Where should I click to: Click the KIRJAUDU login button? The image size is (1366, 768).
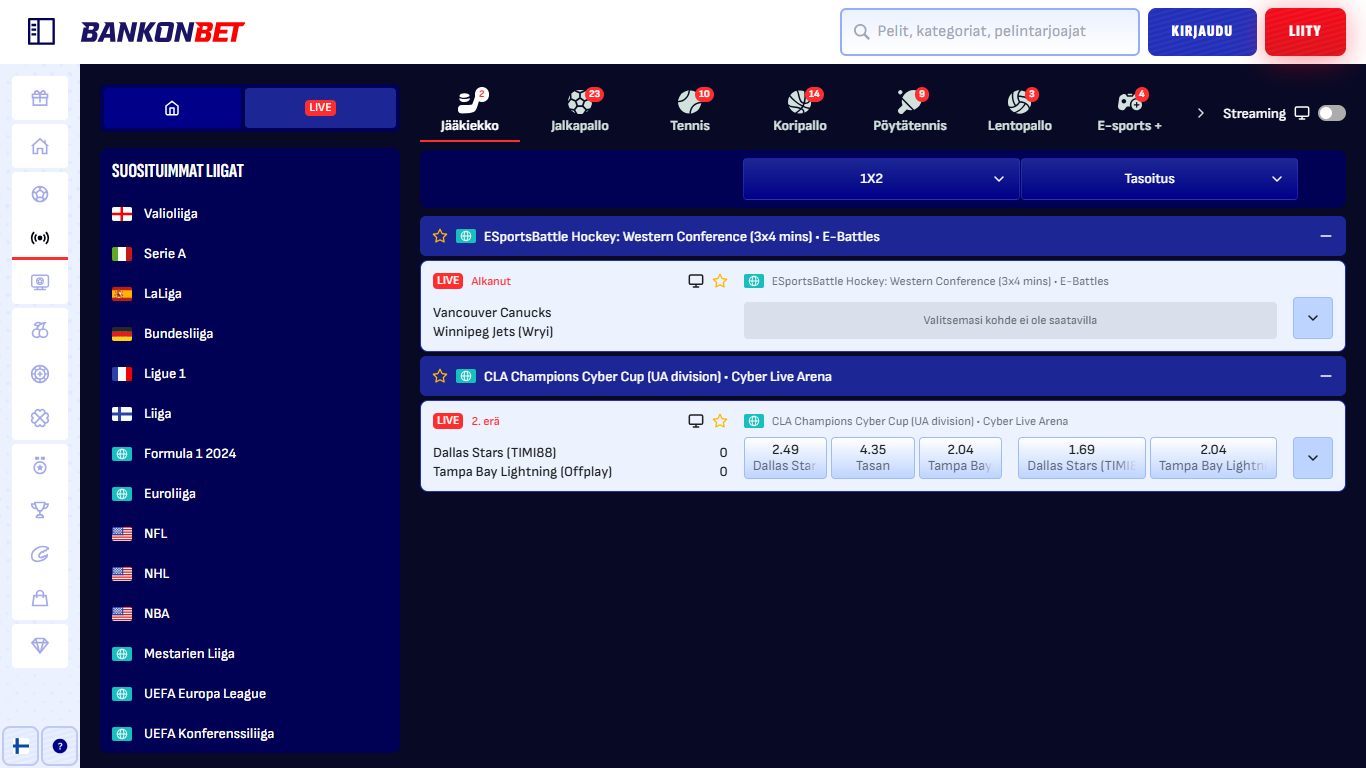point(1201,32)
